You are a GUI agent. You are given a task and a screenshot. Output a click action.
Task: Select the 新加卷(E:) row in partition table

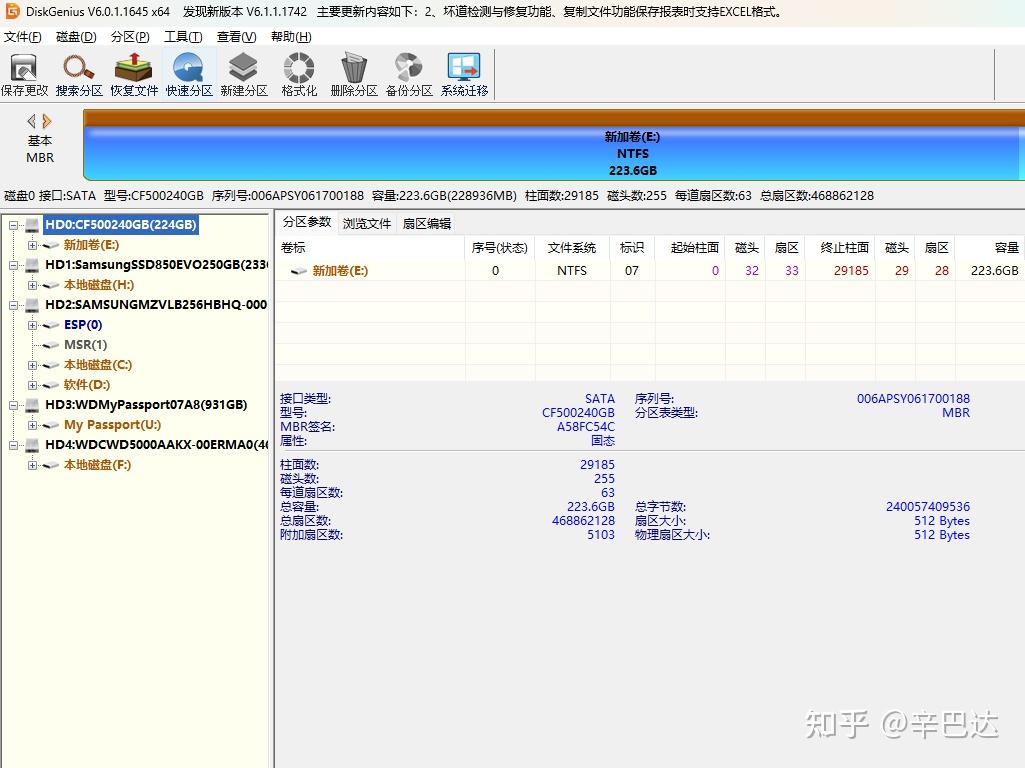pyautogui.click(x=650, y=271)
